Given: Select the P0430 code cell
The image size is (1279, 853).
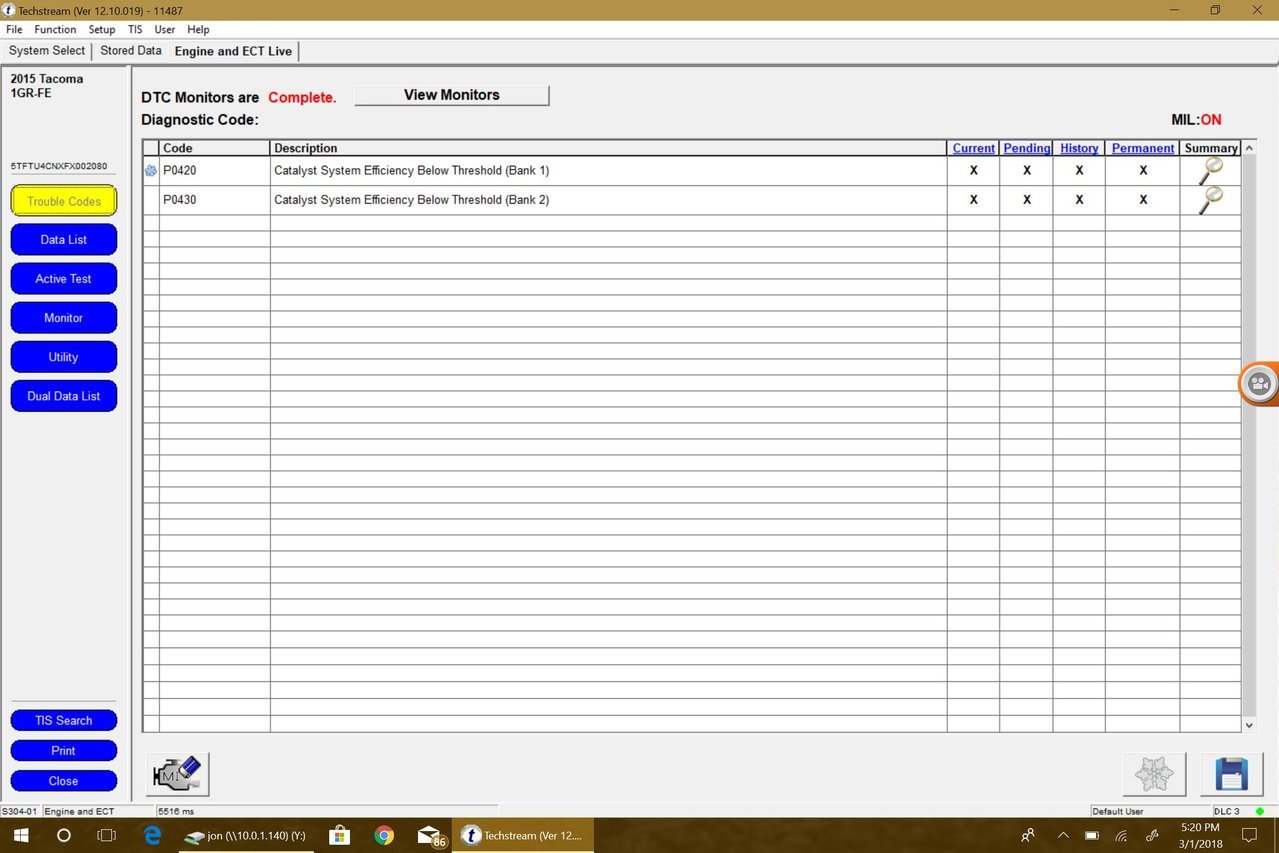Looking at the screenshot, I should 215,200.
